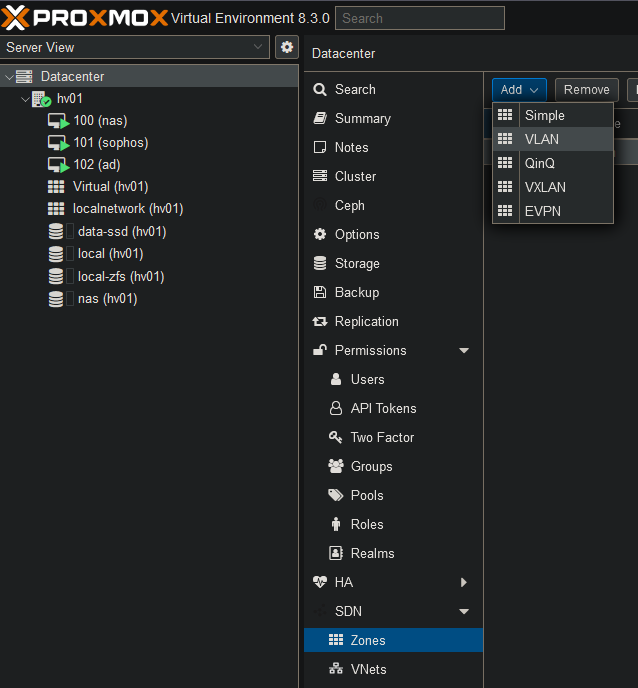Select the 101 (sophos) VM icon
Image resolution: width=638 pixels, height=688 pixels.
58,143
